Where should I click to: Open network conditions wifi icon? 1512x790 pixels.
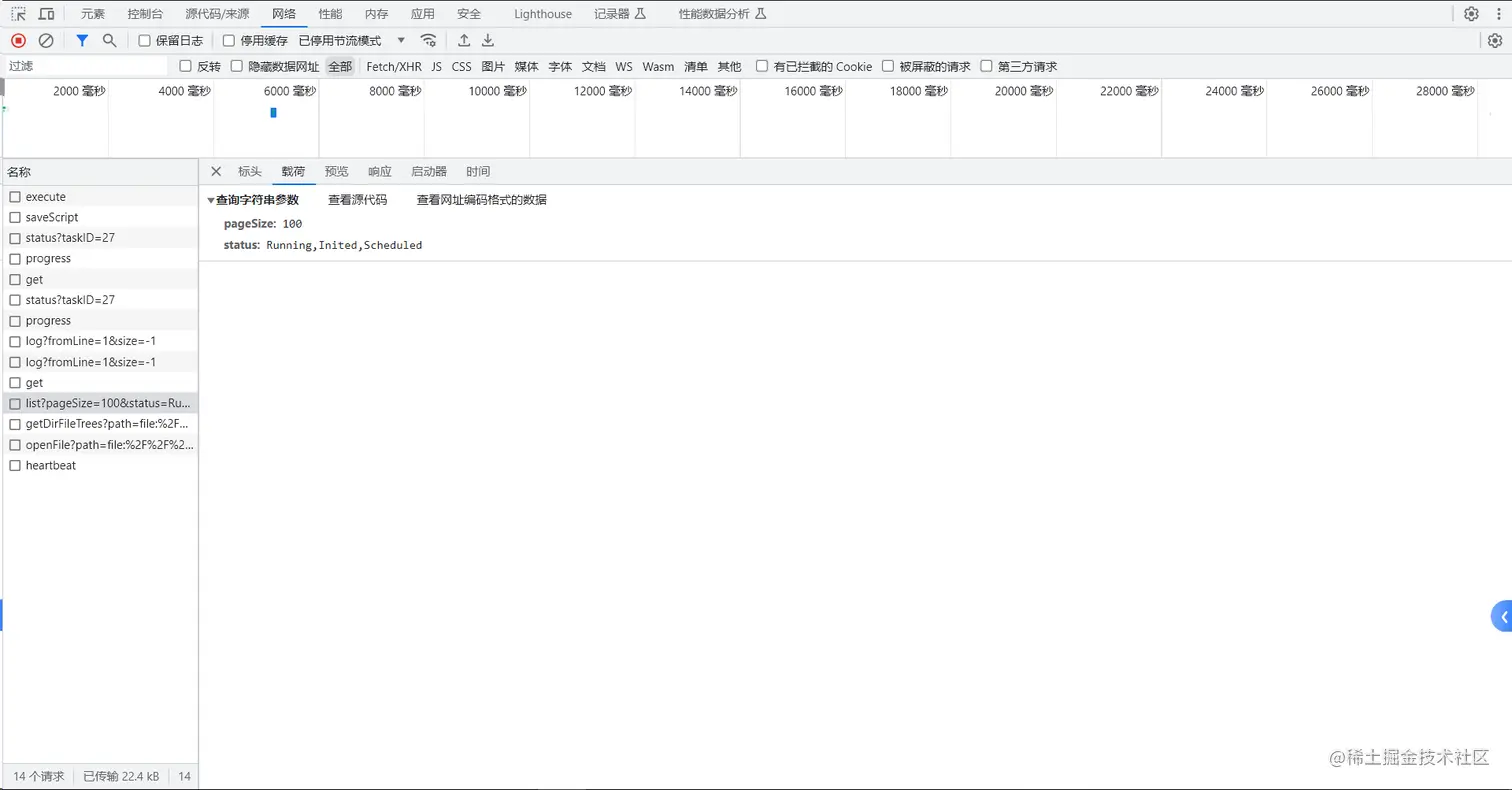tap(428, 40)
